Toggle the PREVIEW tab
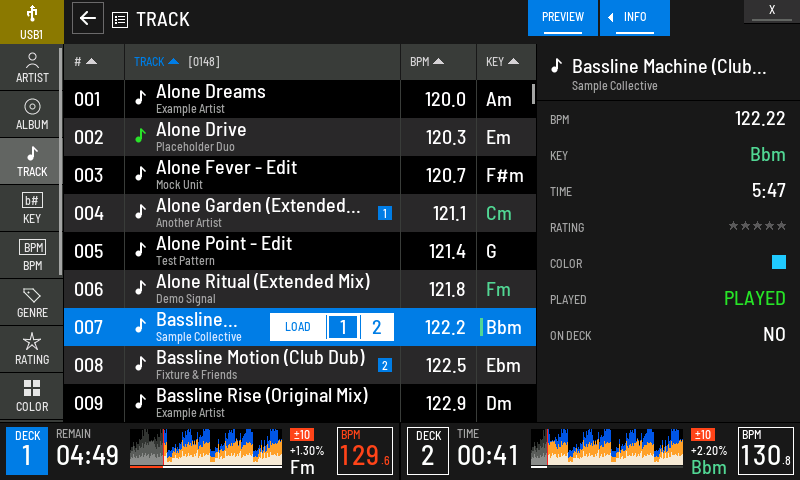The image size is (800, 480). coord(562,18)
